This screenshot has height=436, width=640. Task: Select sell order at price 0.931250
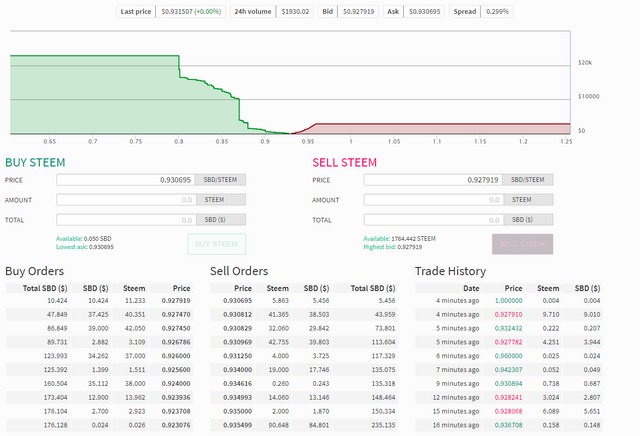click(x=304, y=356)
